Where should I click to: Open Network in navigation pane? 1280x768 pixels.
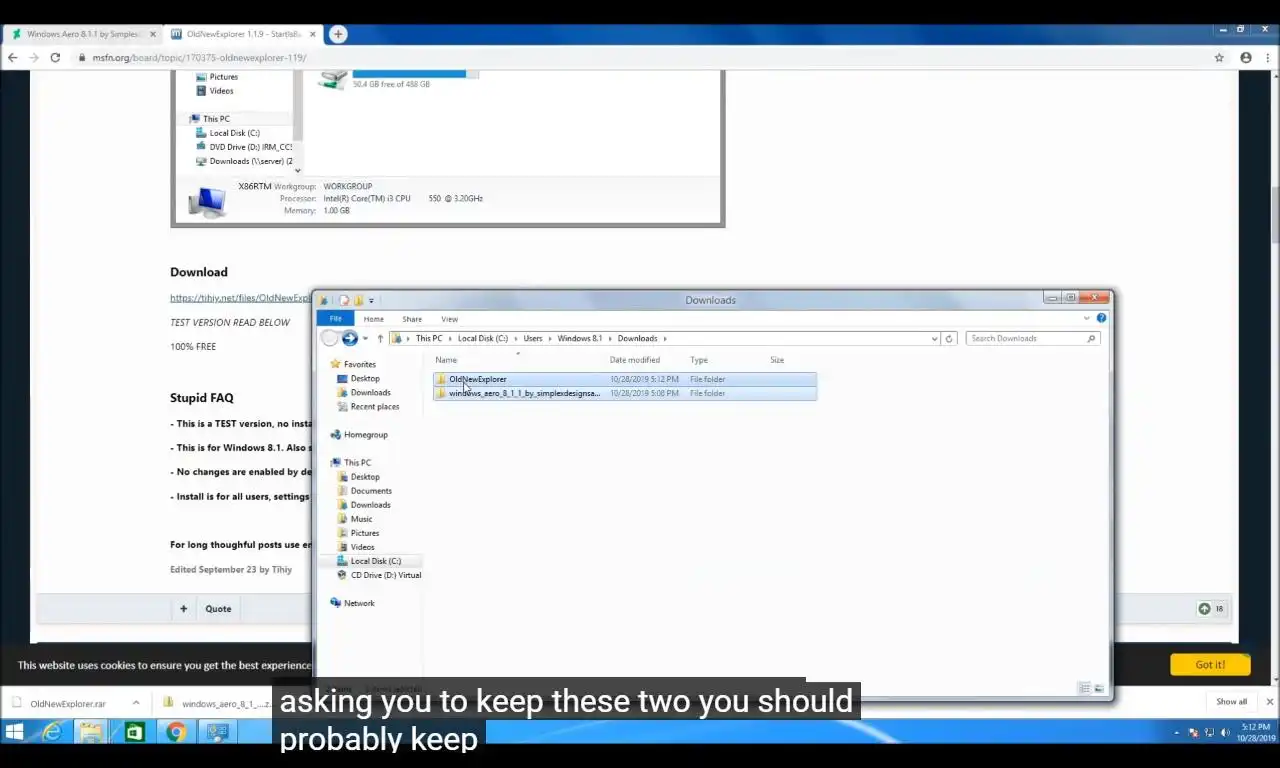pos(359,603)
